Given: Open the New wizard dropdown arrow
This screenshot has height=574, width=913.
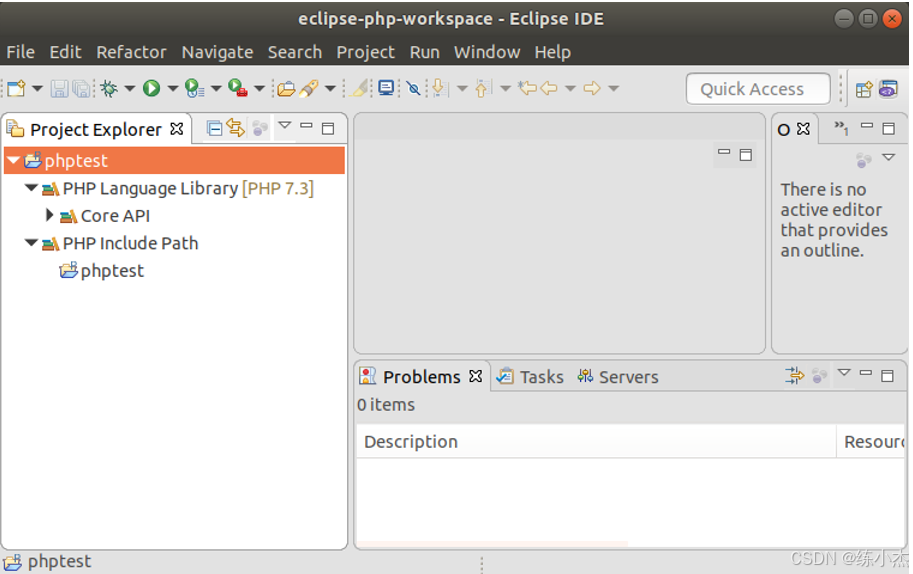Looking at the screenshot, I should [x=37, y=88].
